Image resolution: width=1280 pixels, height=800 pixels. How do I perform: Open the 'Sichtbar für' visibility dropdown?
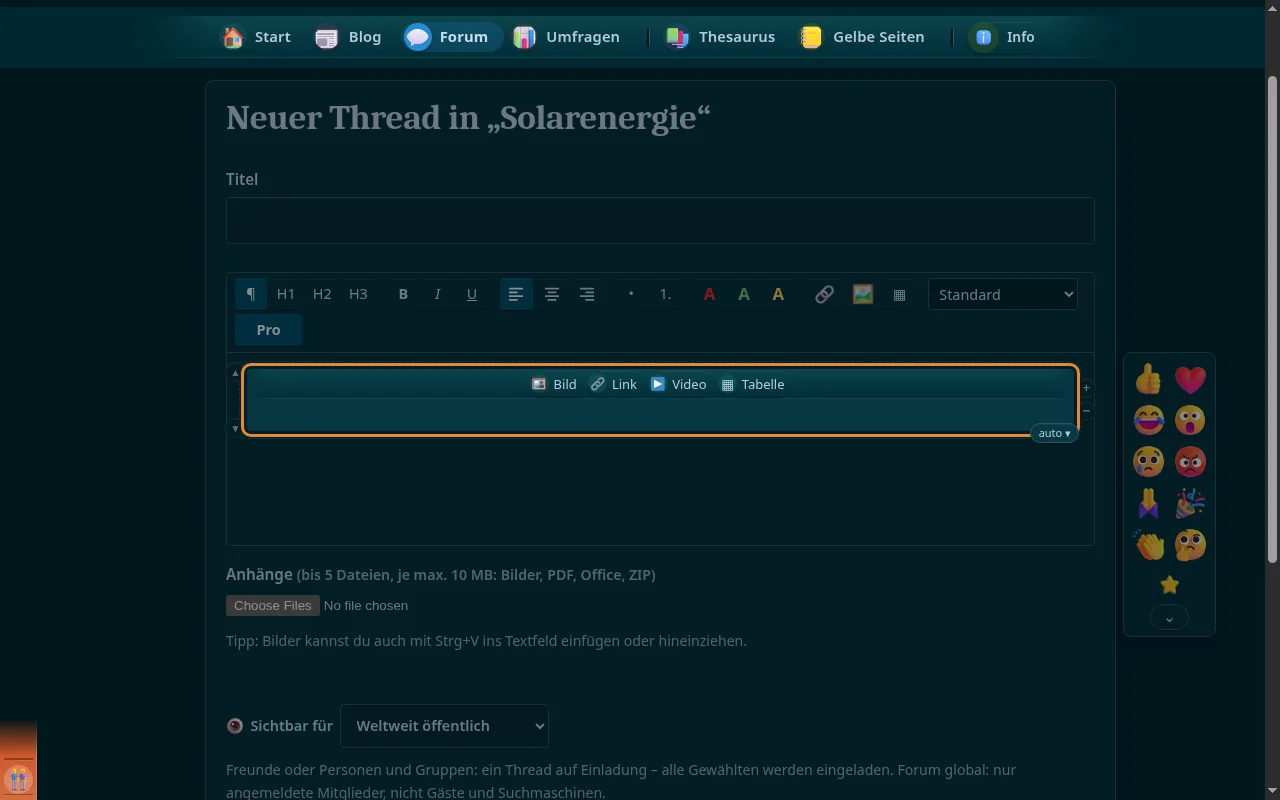click(444, 726)
